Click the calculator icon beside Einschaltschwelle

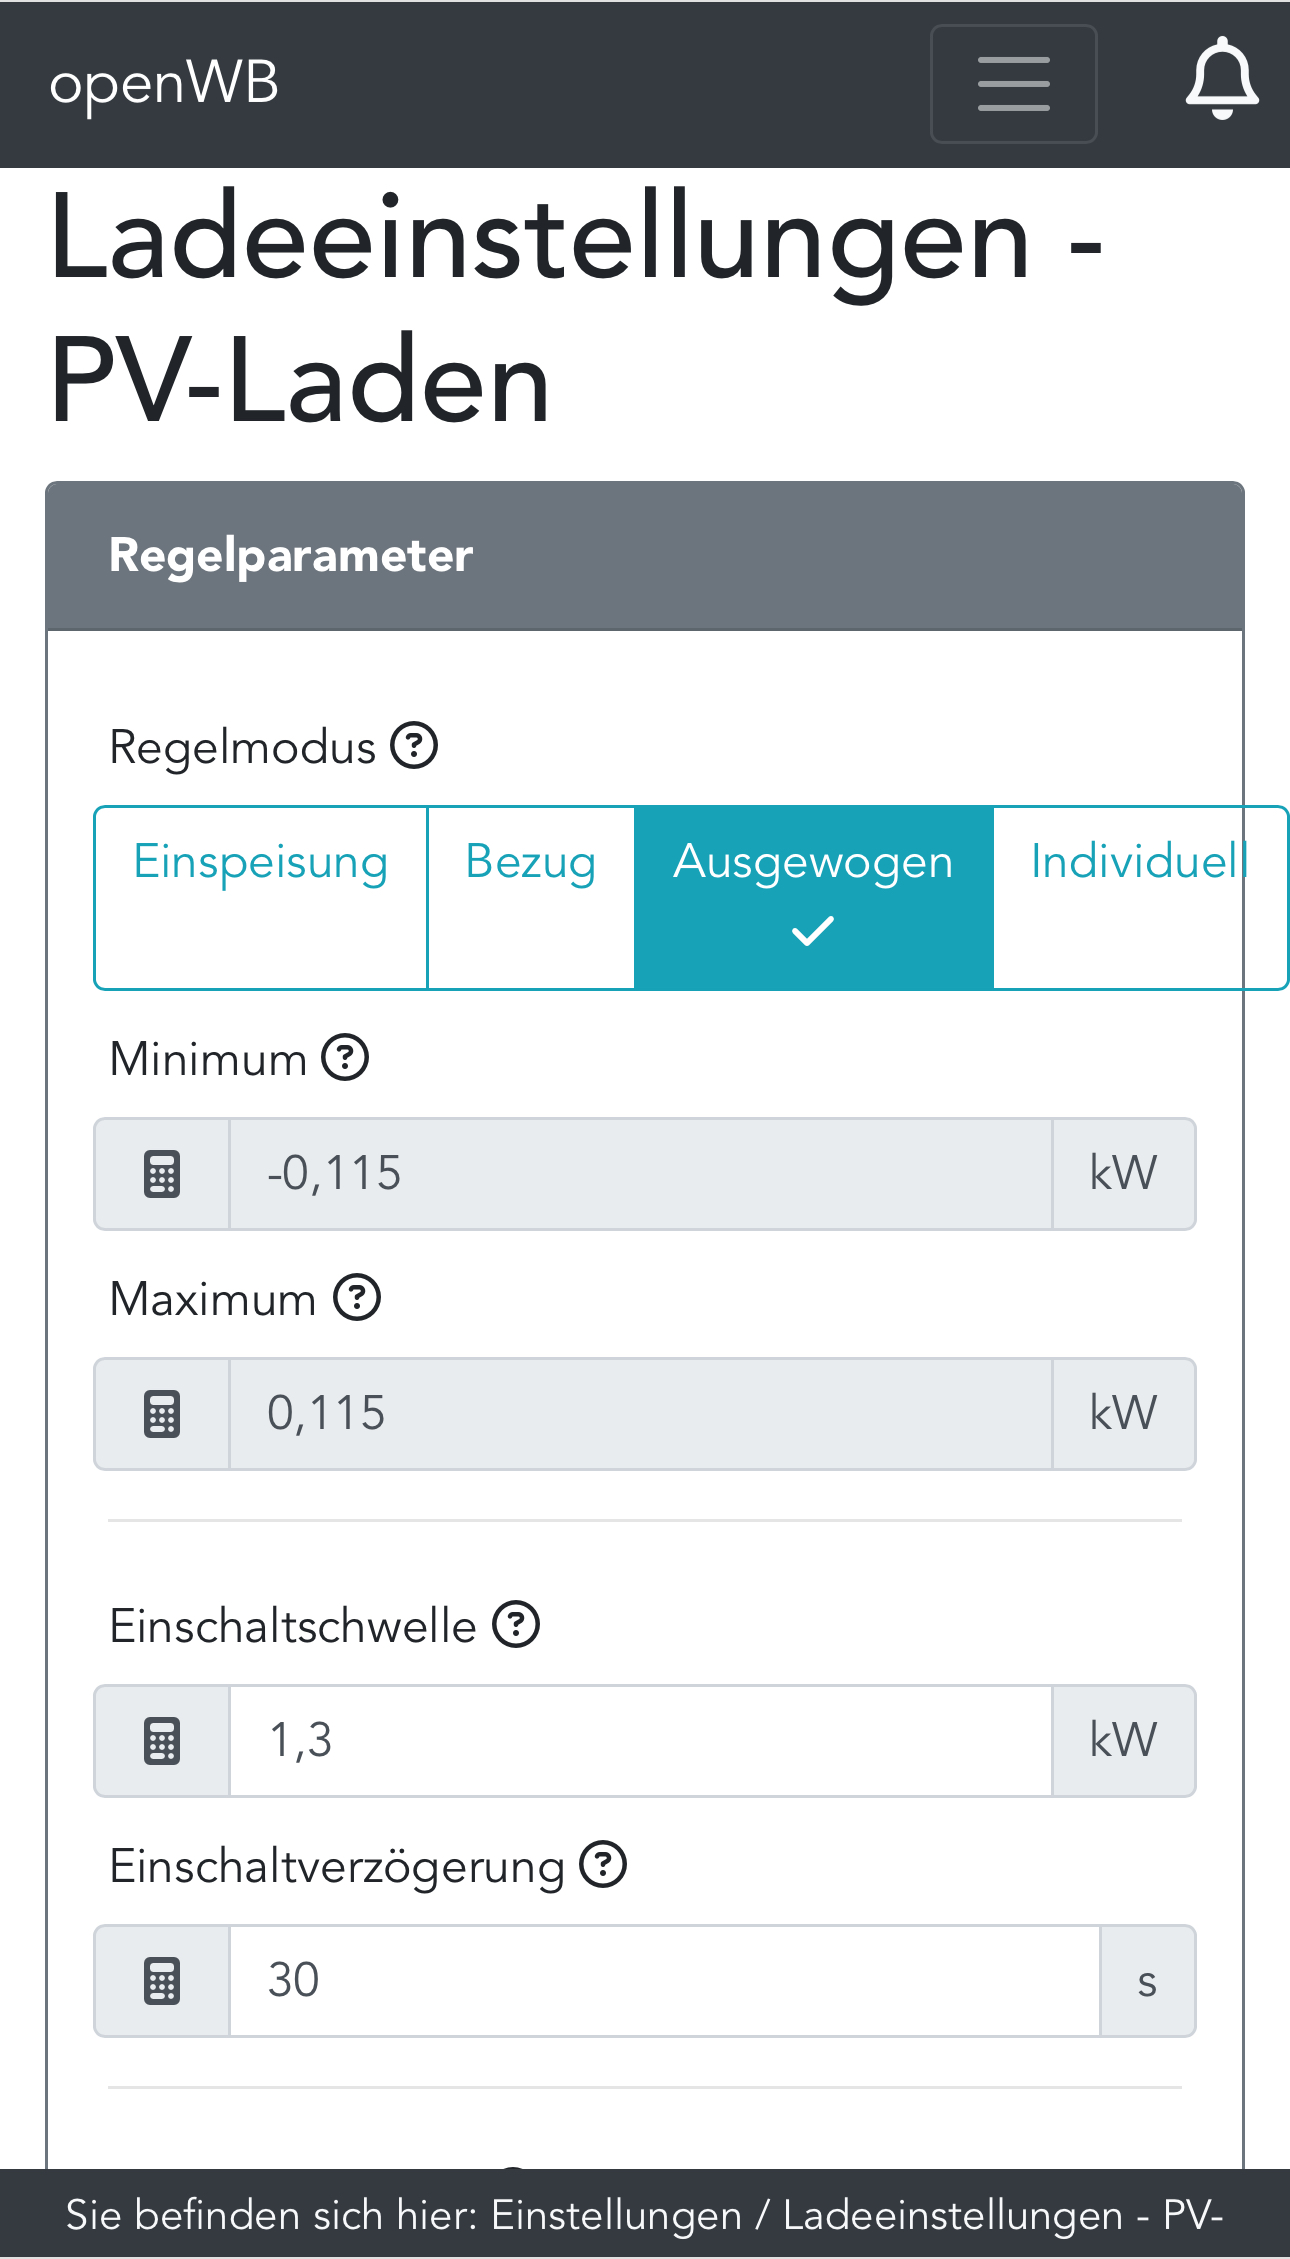click(x=162, y=1741)
